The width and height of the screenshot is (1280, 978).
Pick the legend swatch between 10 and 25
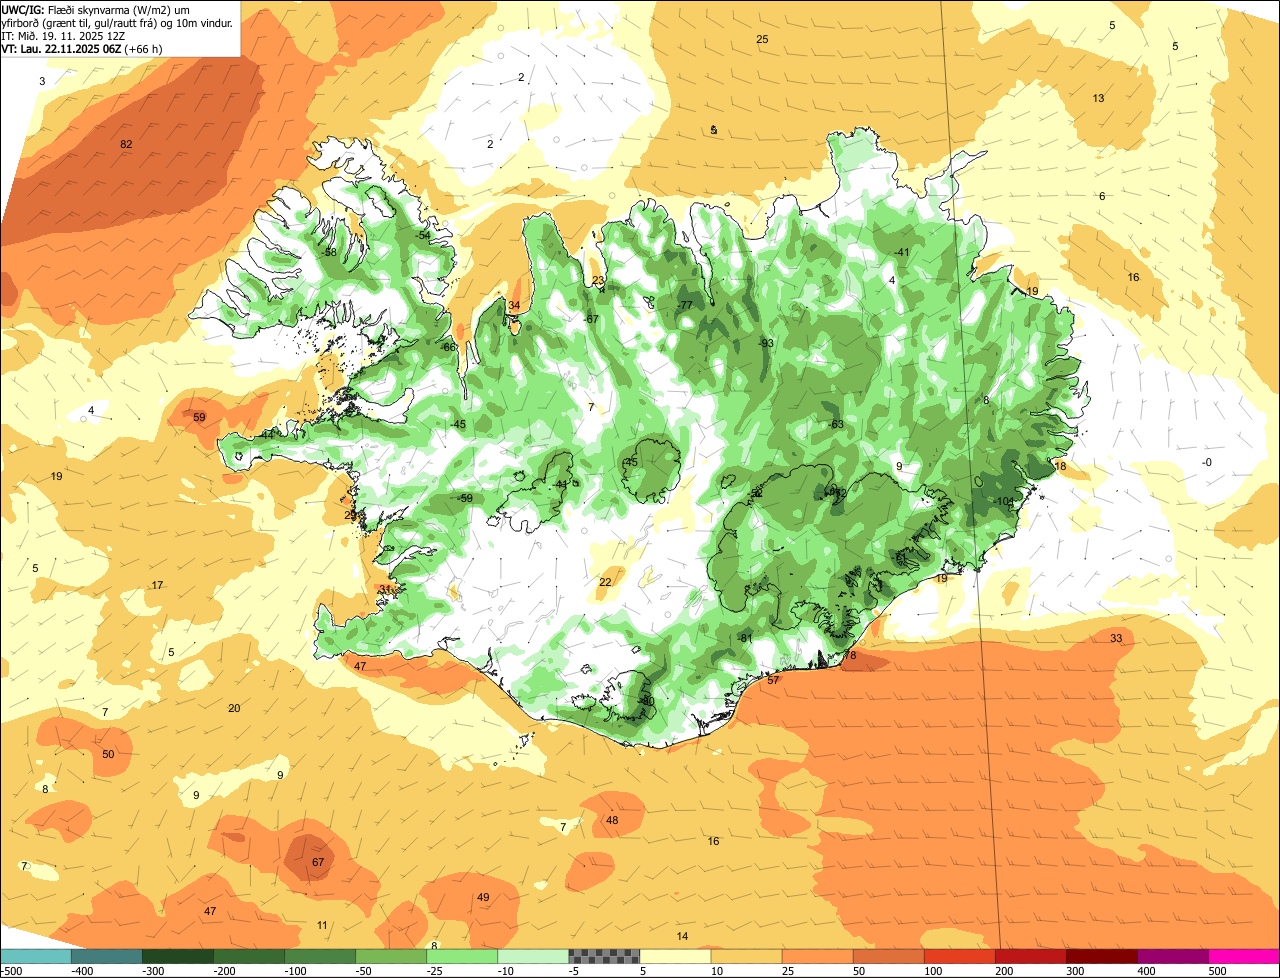pyautogui.click(x=746, y=956)
